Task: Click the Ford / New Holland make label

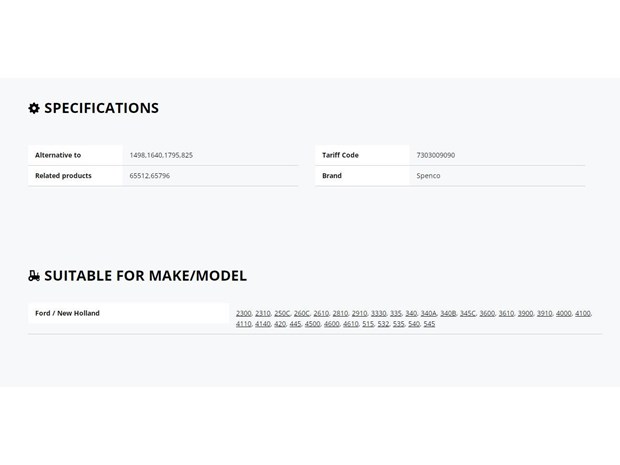Action: pyautogui.click(x=67, y=313)
